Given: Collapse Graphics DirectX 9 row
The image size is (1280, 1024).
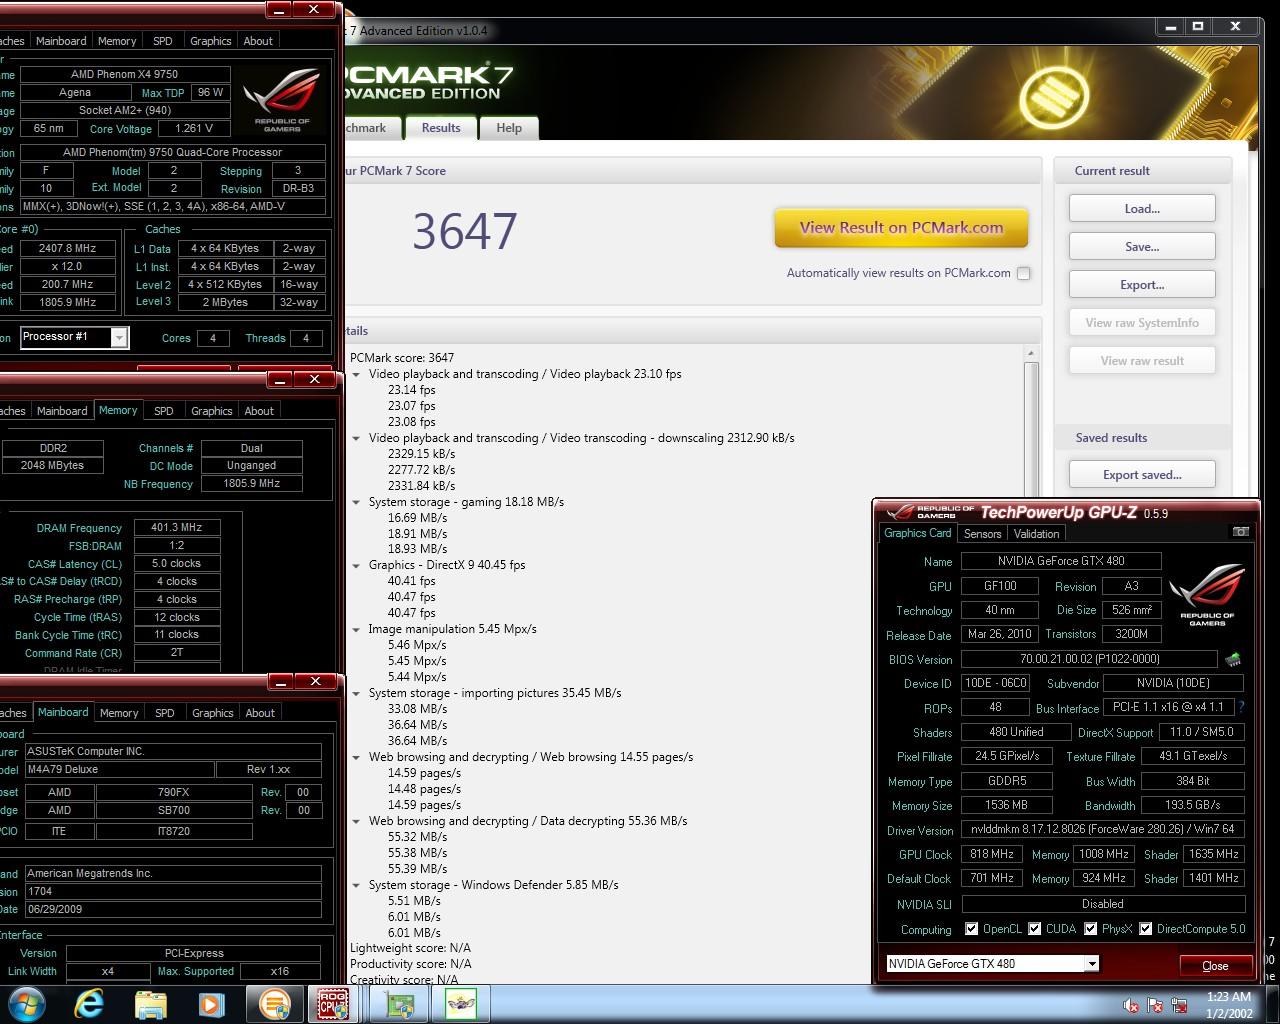Looking at the screenshot, I should pyautogui.click(x=356, y=565).
